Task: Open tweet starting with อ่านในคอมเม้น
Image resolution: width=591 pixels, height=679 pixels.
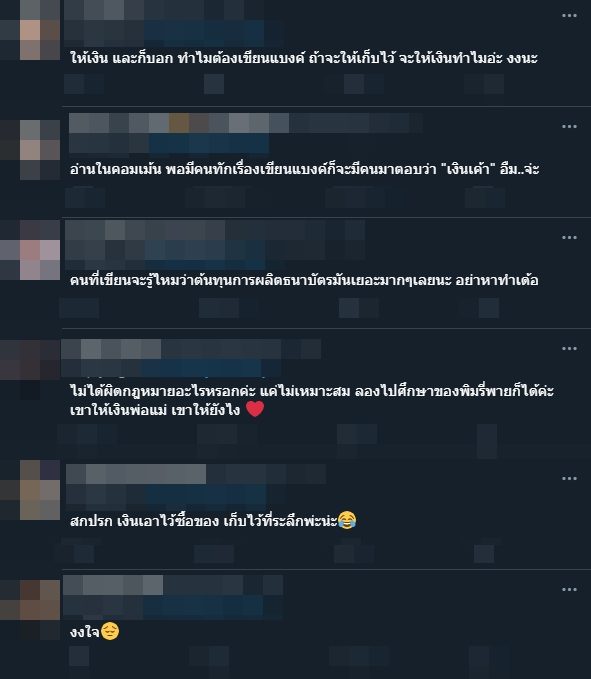Action: coord(304,169)
